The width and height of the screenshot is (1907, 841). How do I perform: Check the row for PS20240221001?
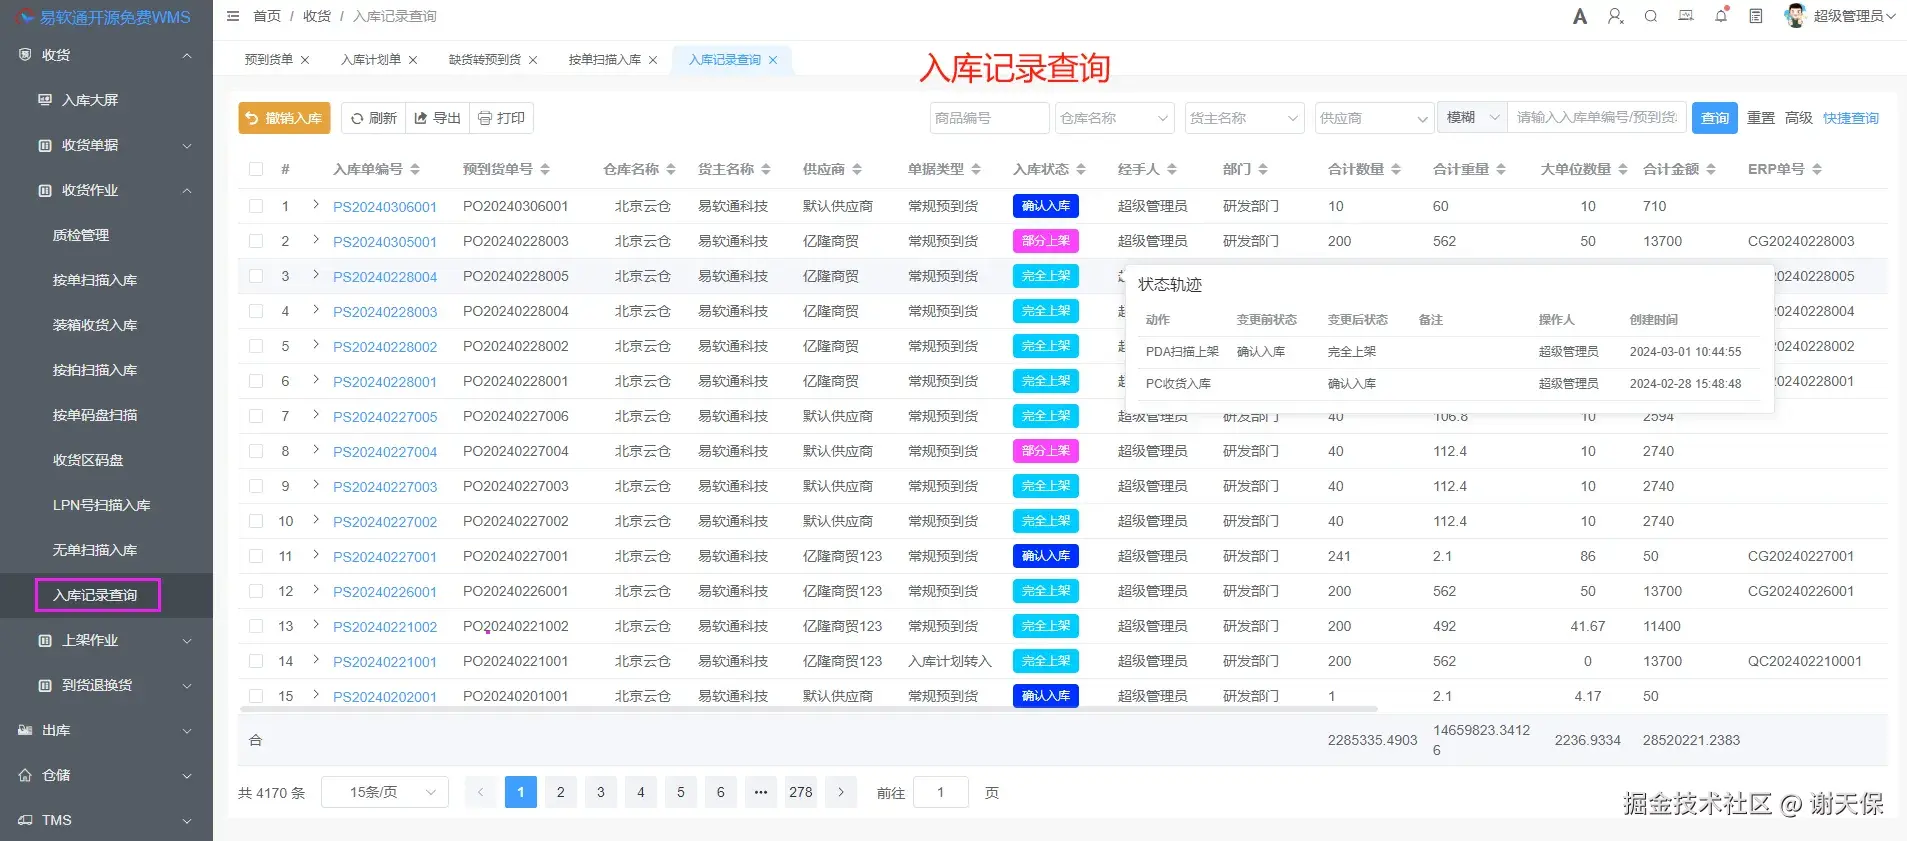click(x=256, y=661)
